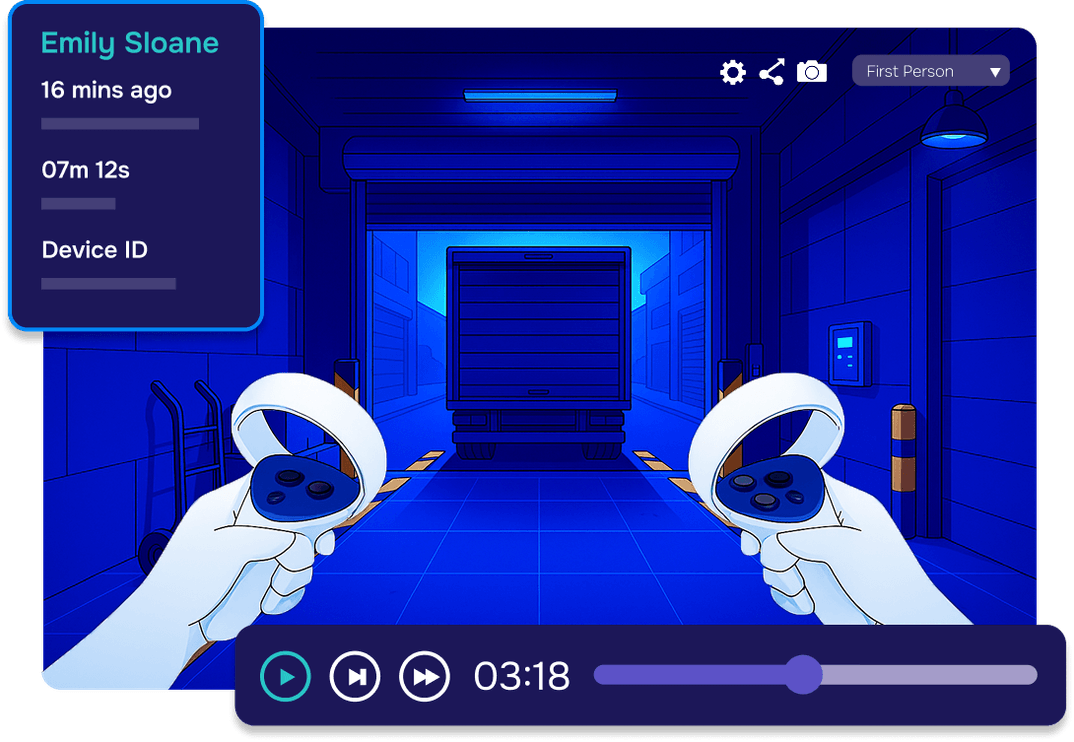Click the 03:18 timestamp

point(521,676)
